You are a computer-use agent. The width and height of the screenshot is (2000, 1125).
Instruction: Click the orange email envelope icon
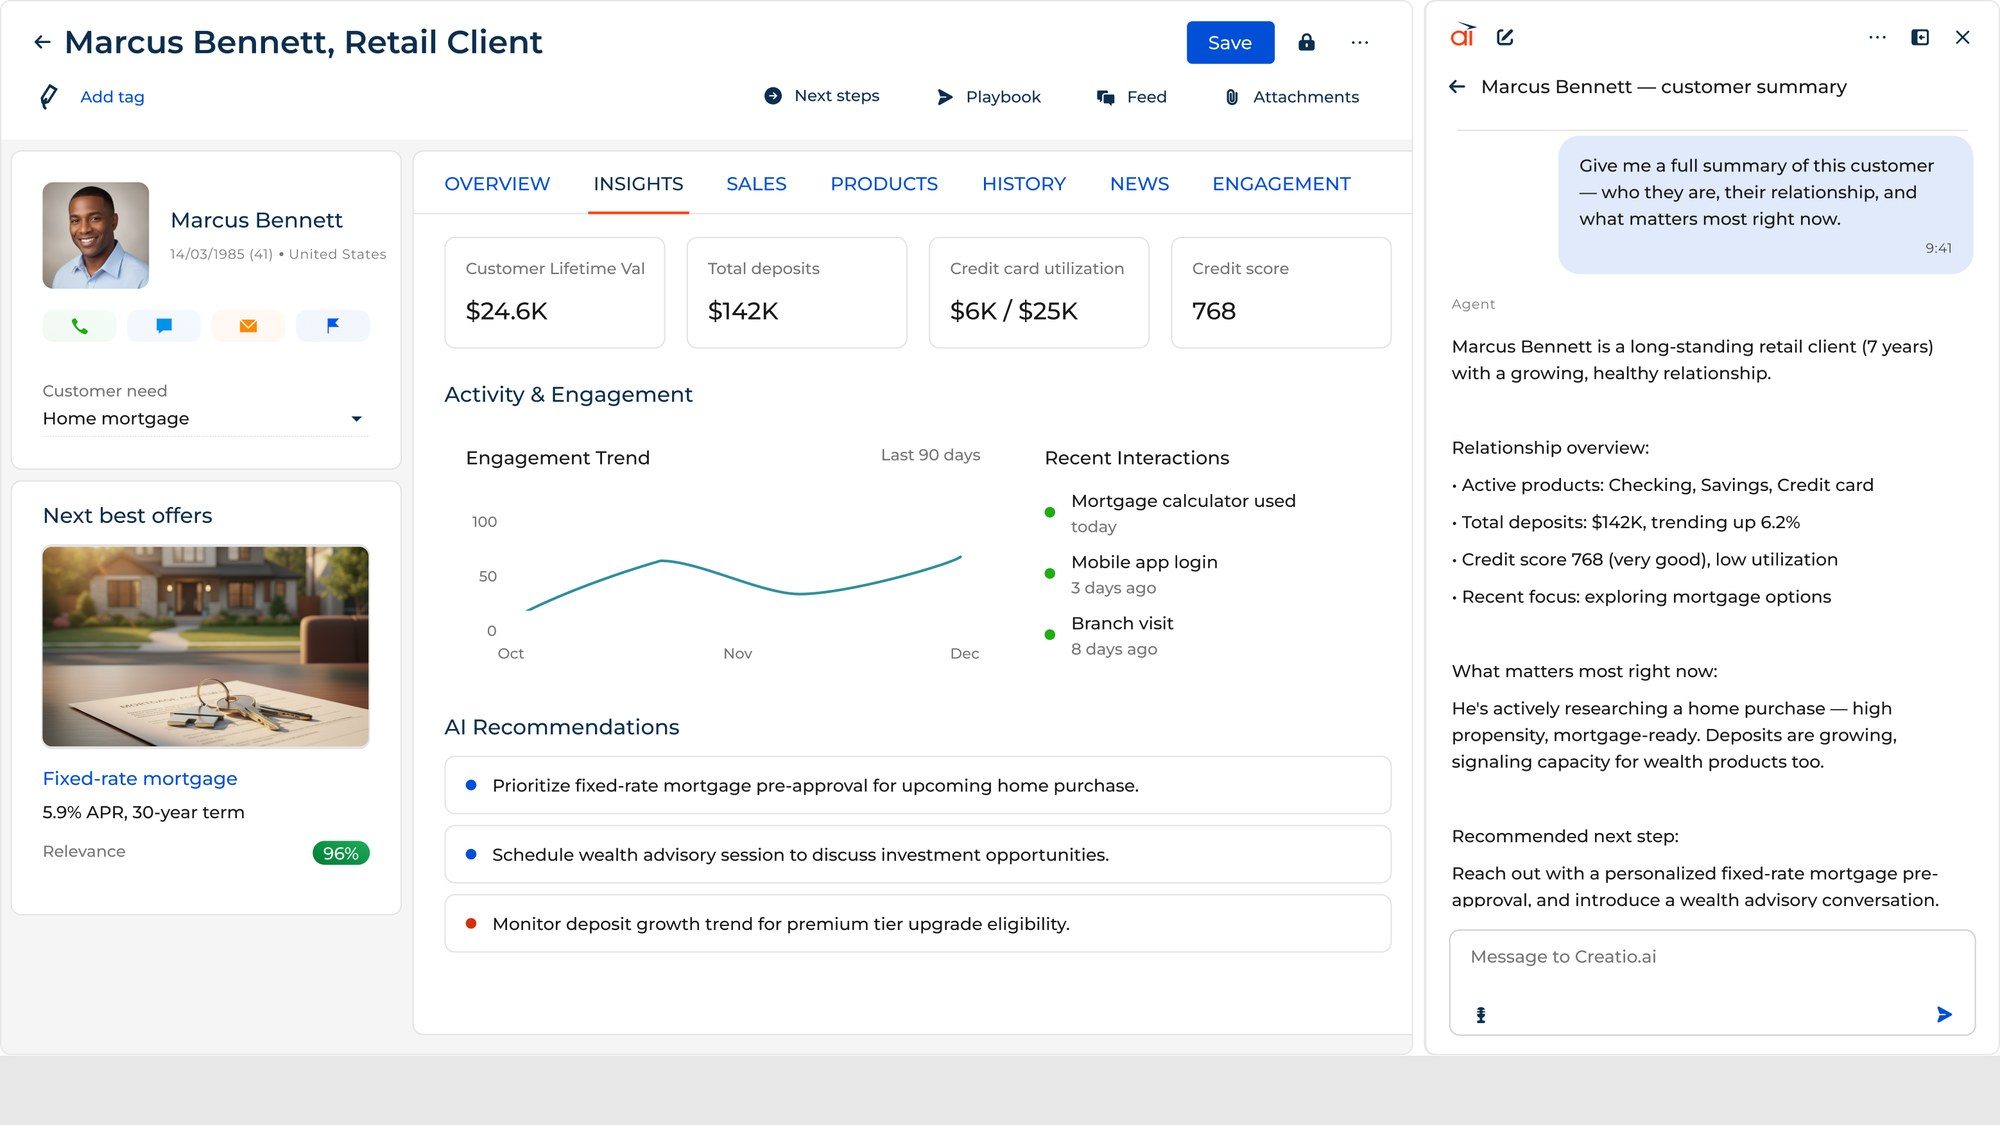point(248,326)
